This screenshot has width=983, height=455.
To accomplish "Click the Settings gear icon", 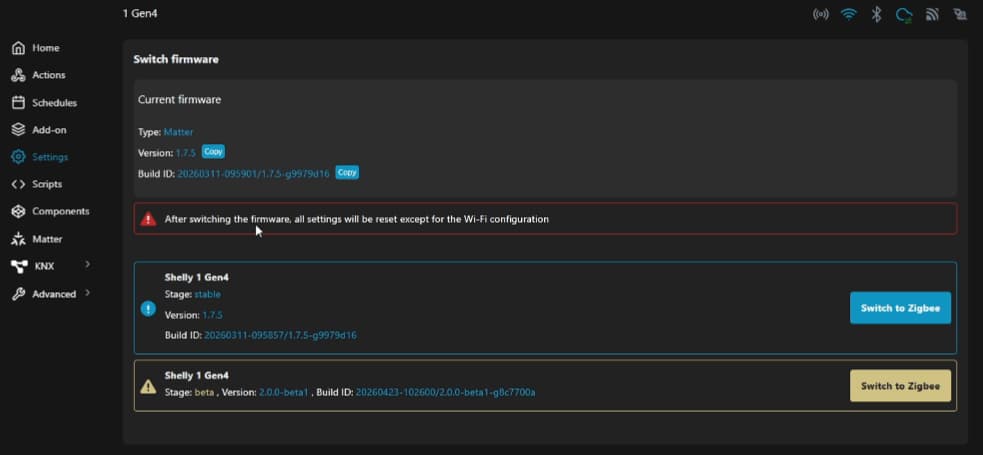I will [x=19, y=157].
